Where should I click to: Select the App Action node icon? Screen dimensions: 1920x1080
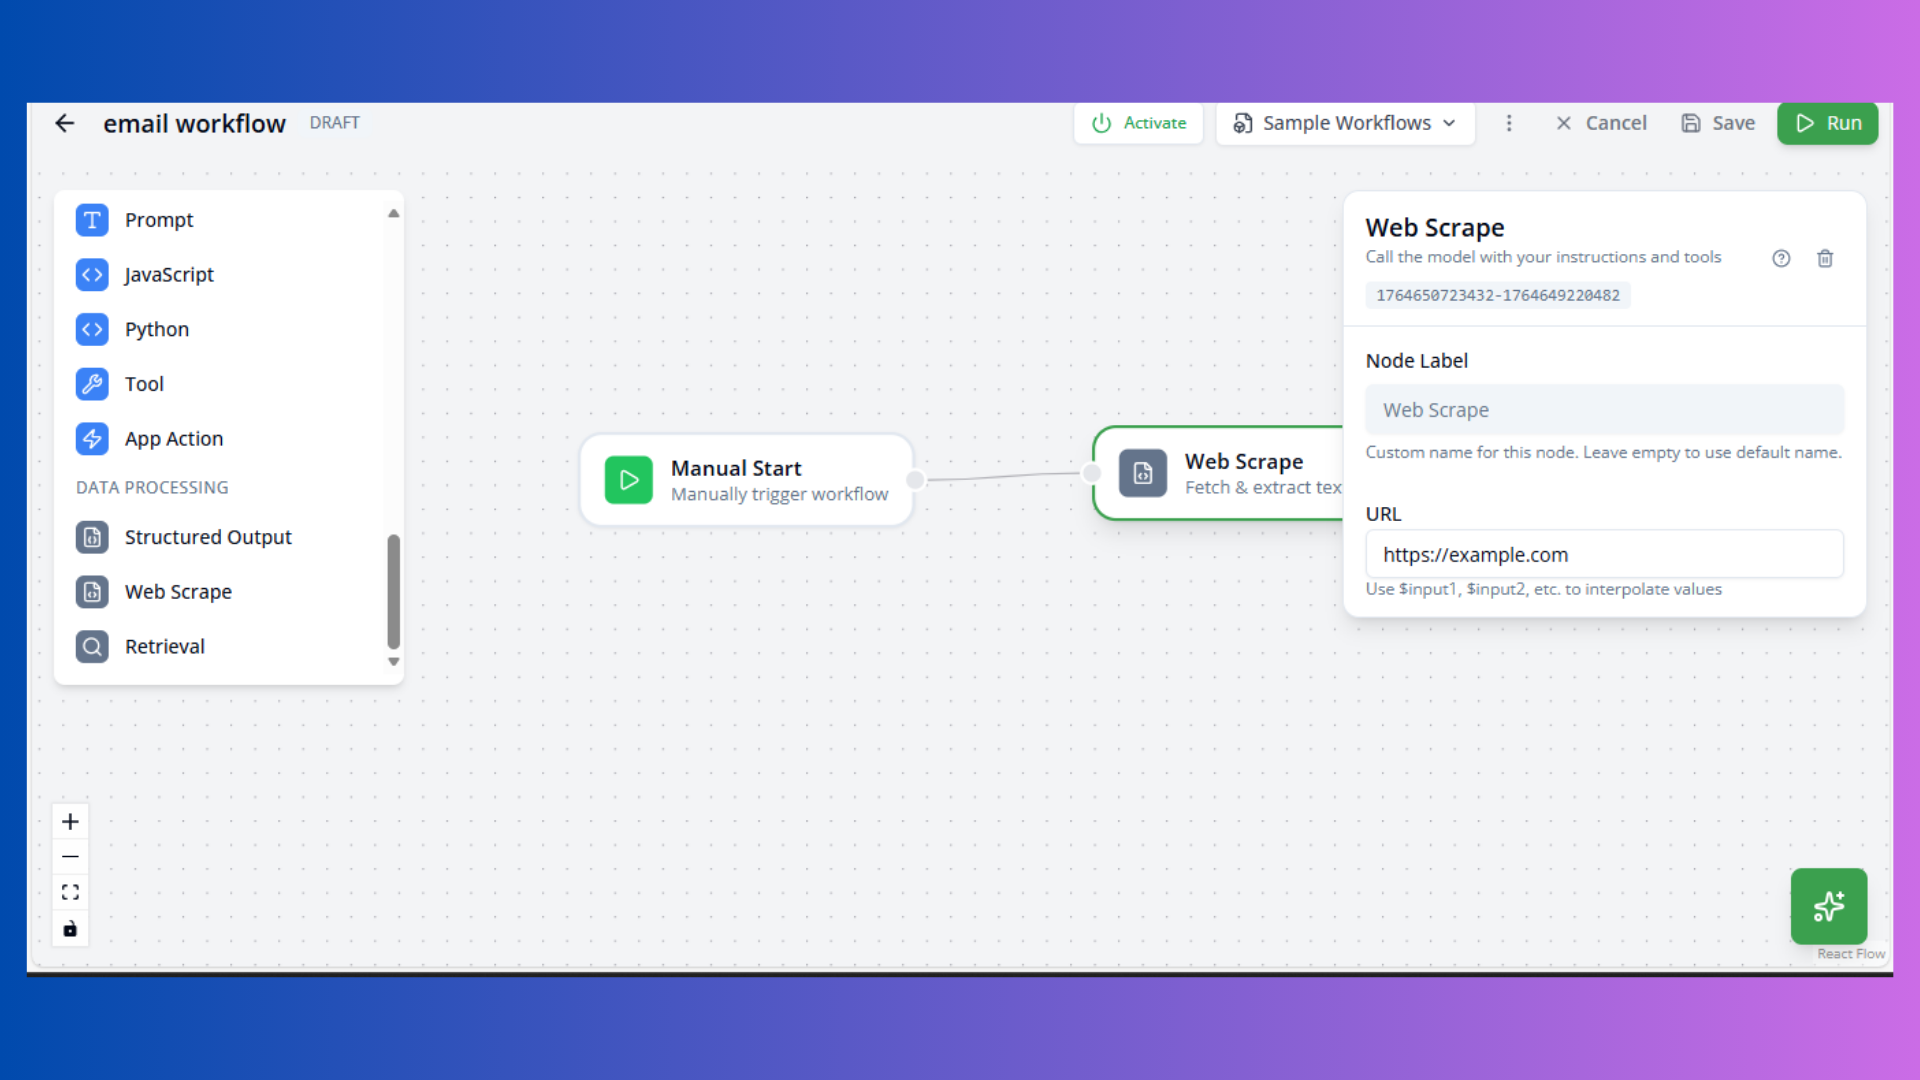(x=91, y=438)
